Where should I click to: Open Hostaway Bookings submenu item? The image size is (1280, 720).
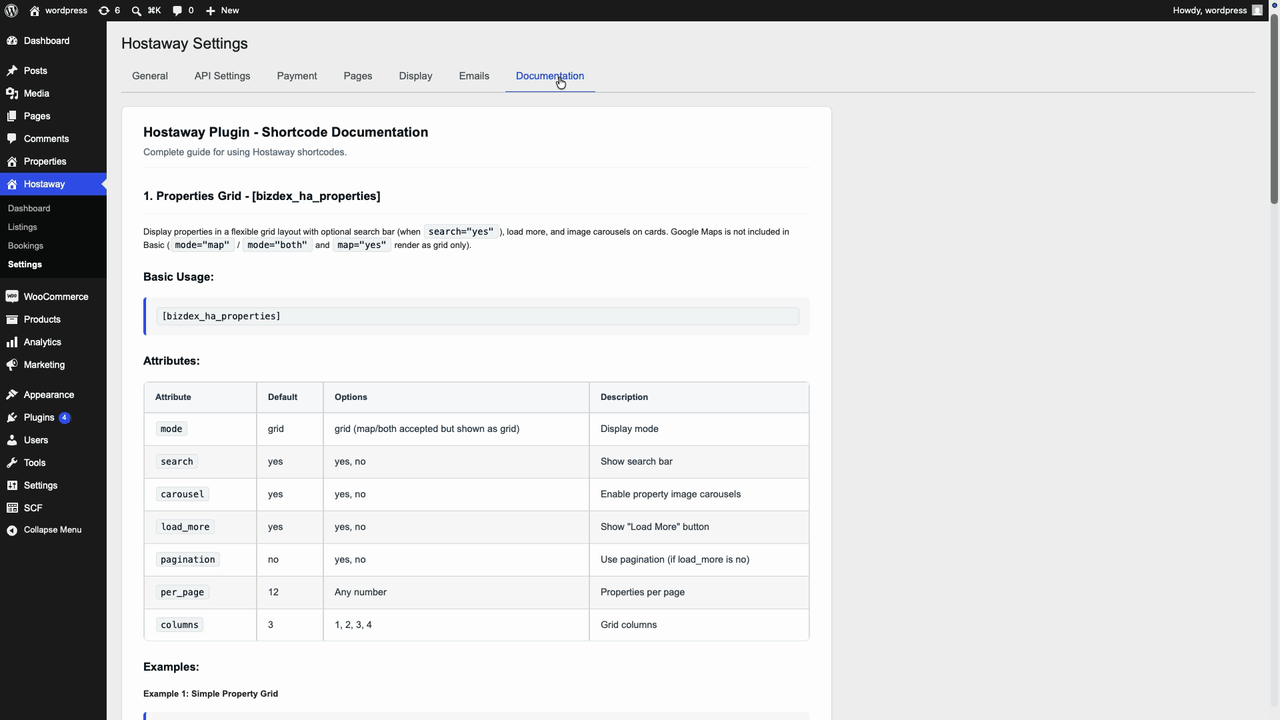coord(26,245)
